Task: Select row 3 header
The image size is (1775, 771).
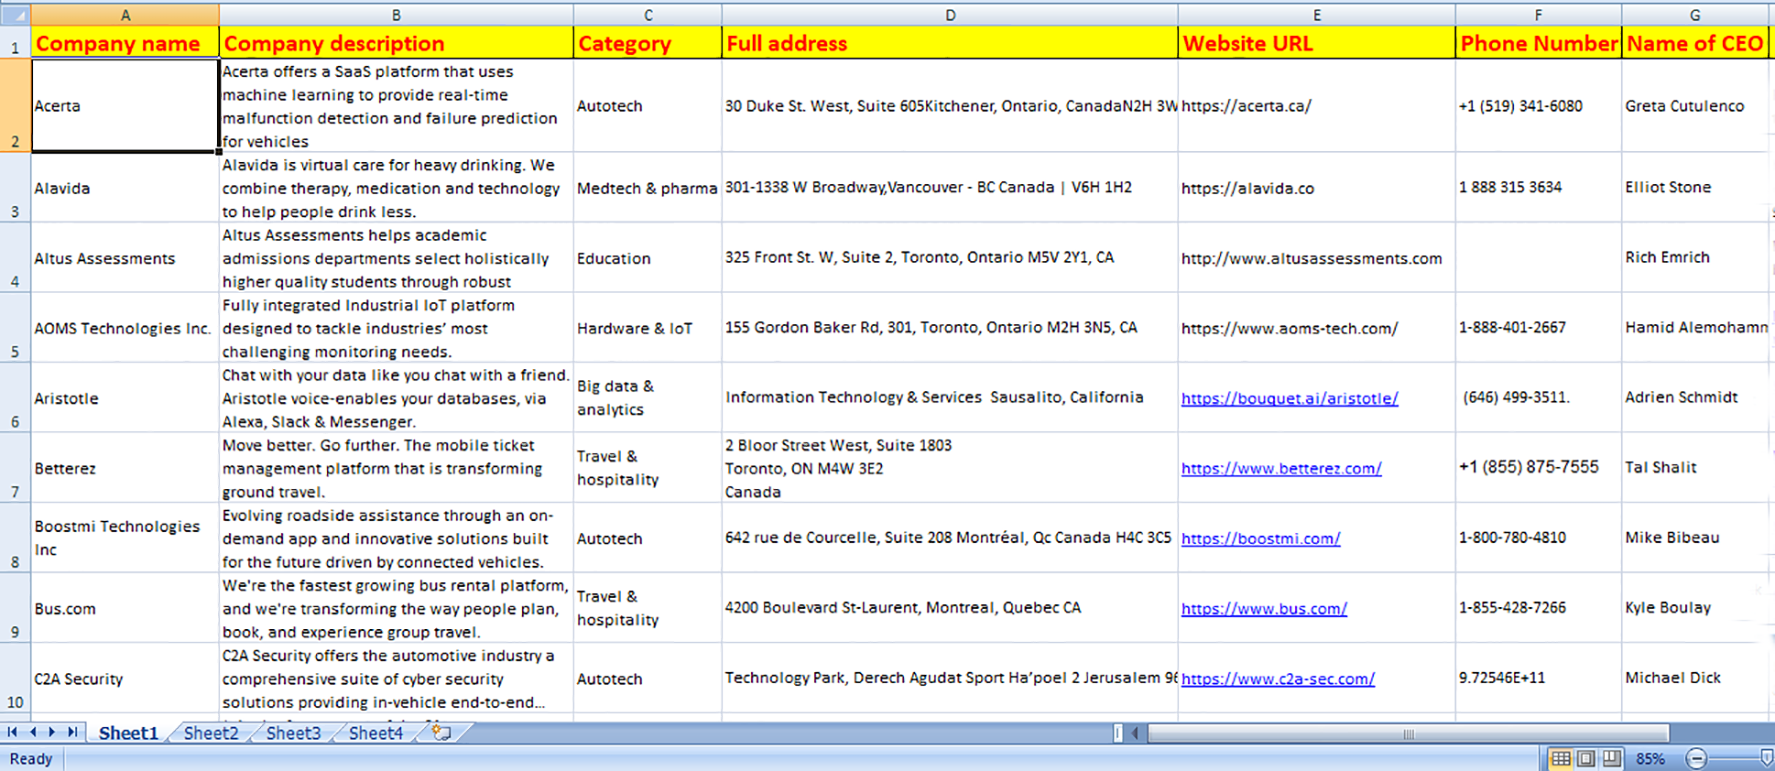Action: pyautogui.click(x=15, y=187)
